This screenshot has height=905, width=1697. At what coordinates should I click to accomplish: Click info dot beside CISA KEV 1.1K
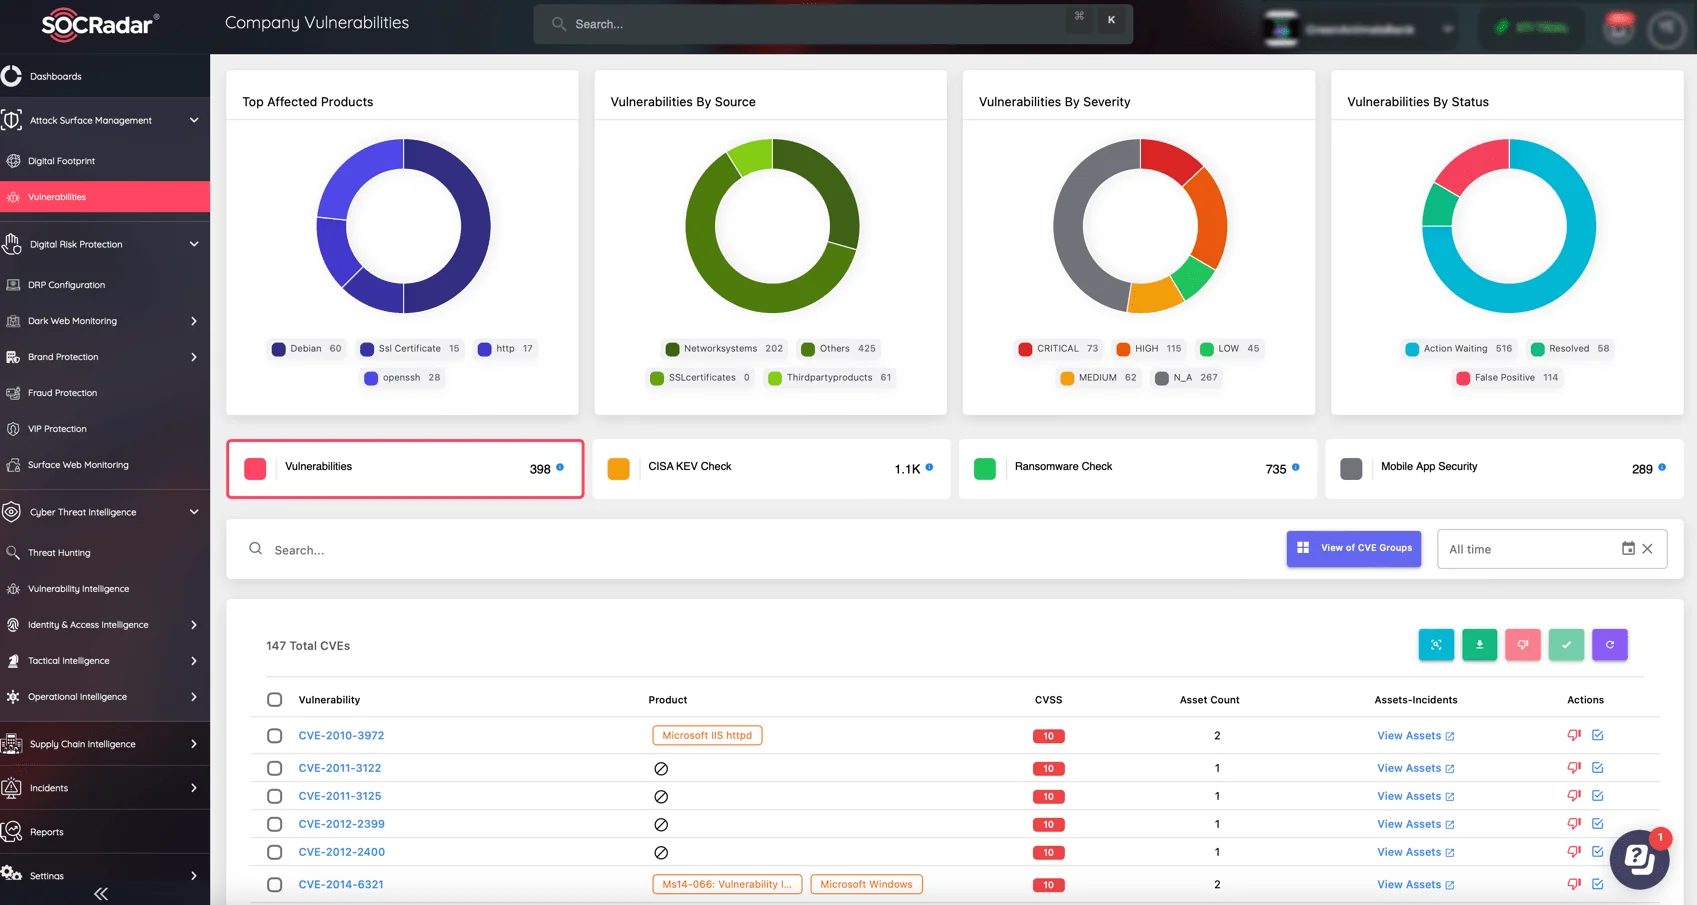point(930,467)
